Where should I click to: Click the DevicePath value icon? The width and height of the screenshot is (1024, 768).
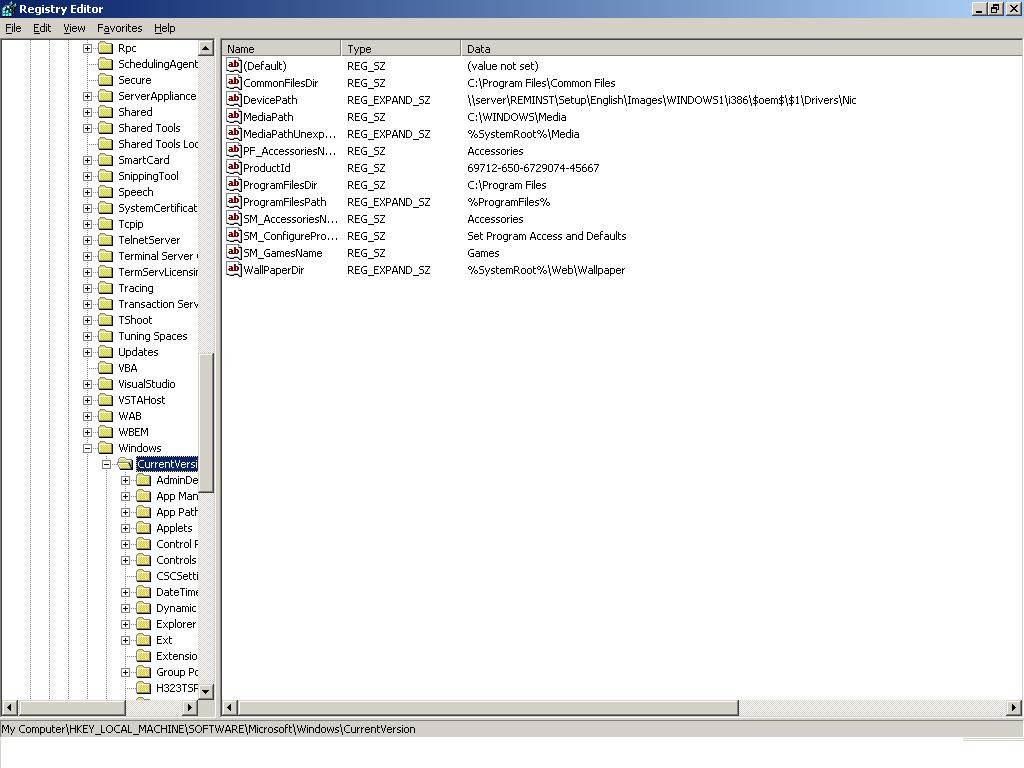click(234, 99)
